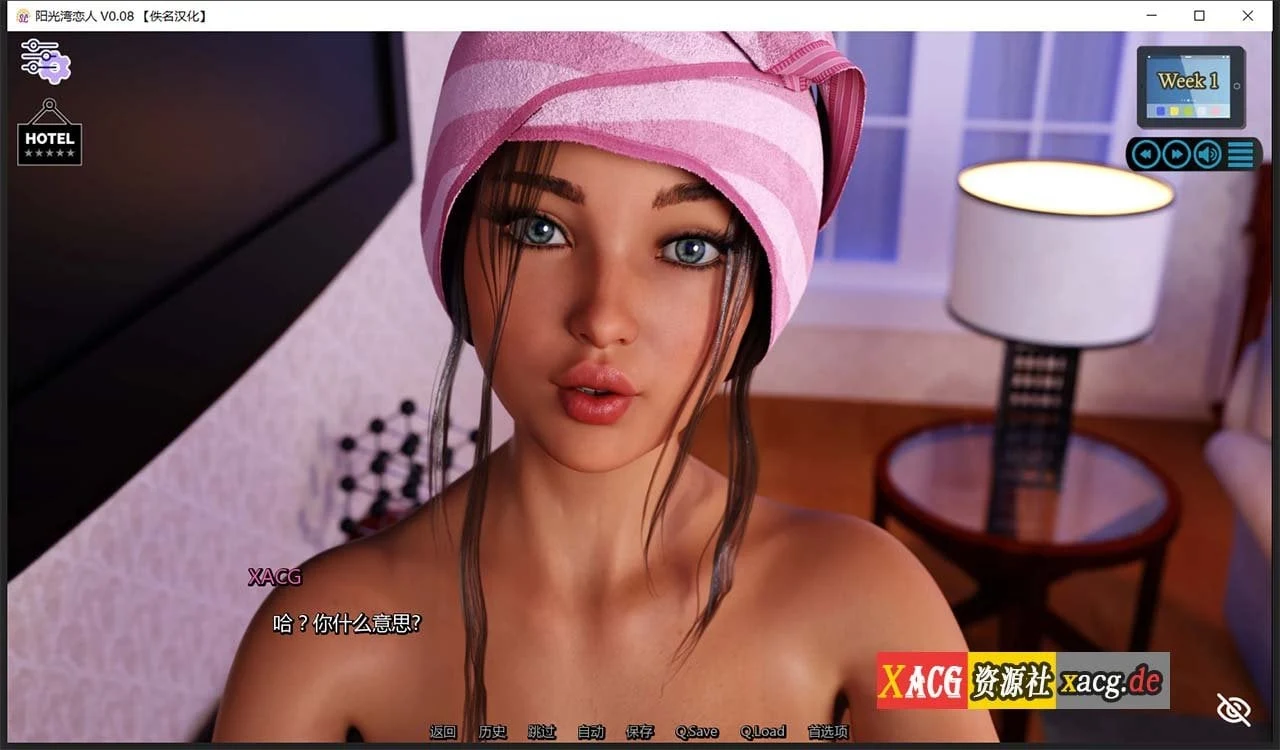The height and width of the screenshot is (750, 1280).
Task: Click the rewind double-arrow button
Action: tap(1146, 154)
